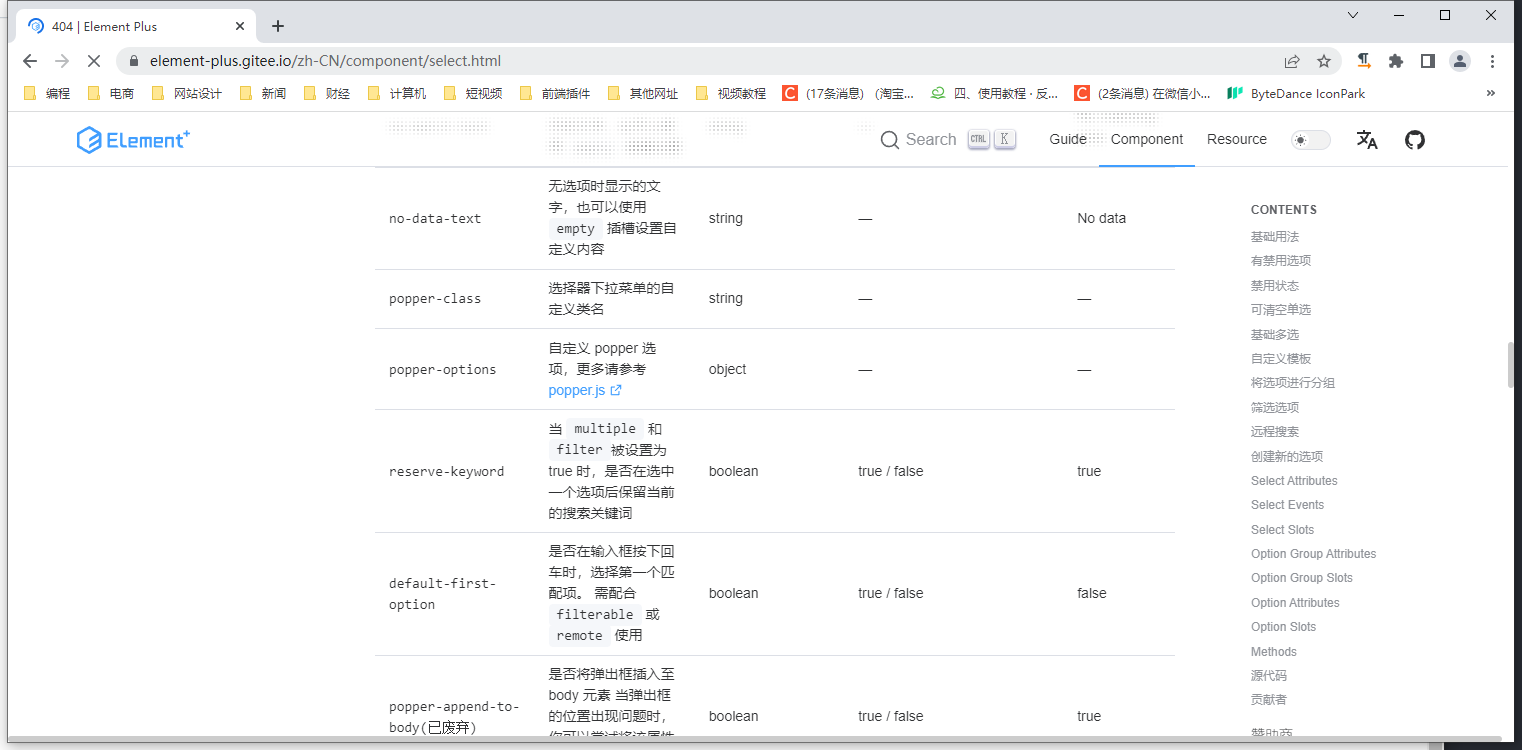
Task: Jump to 远程搜索 section
Action: point(1275,432)
